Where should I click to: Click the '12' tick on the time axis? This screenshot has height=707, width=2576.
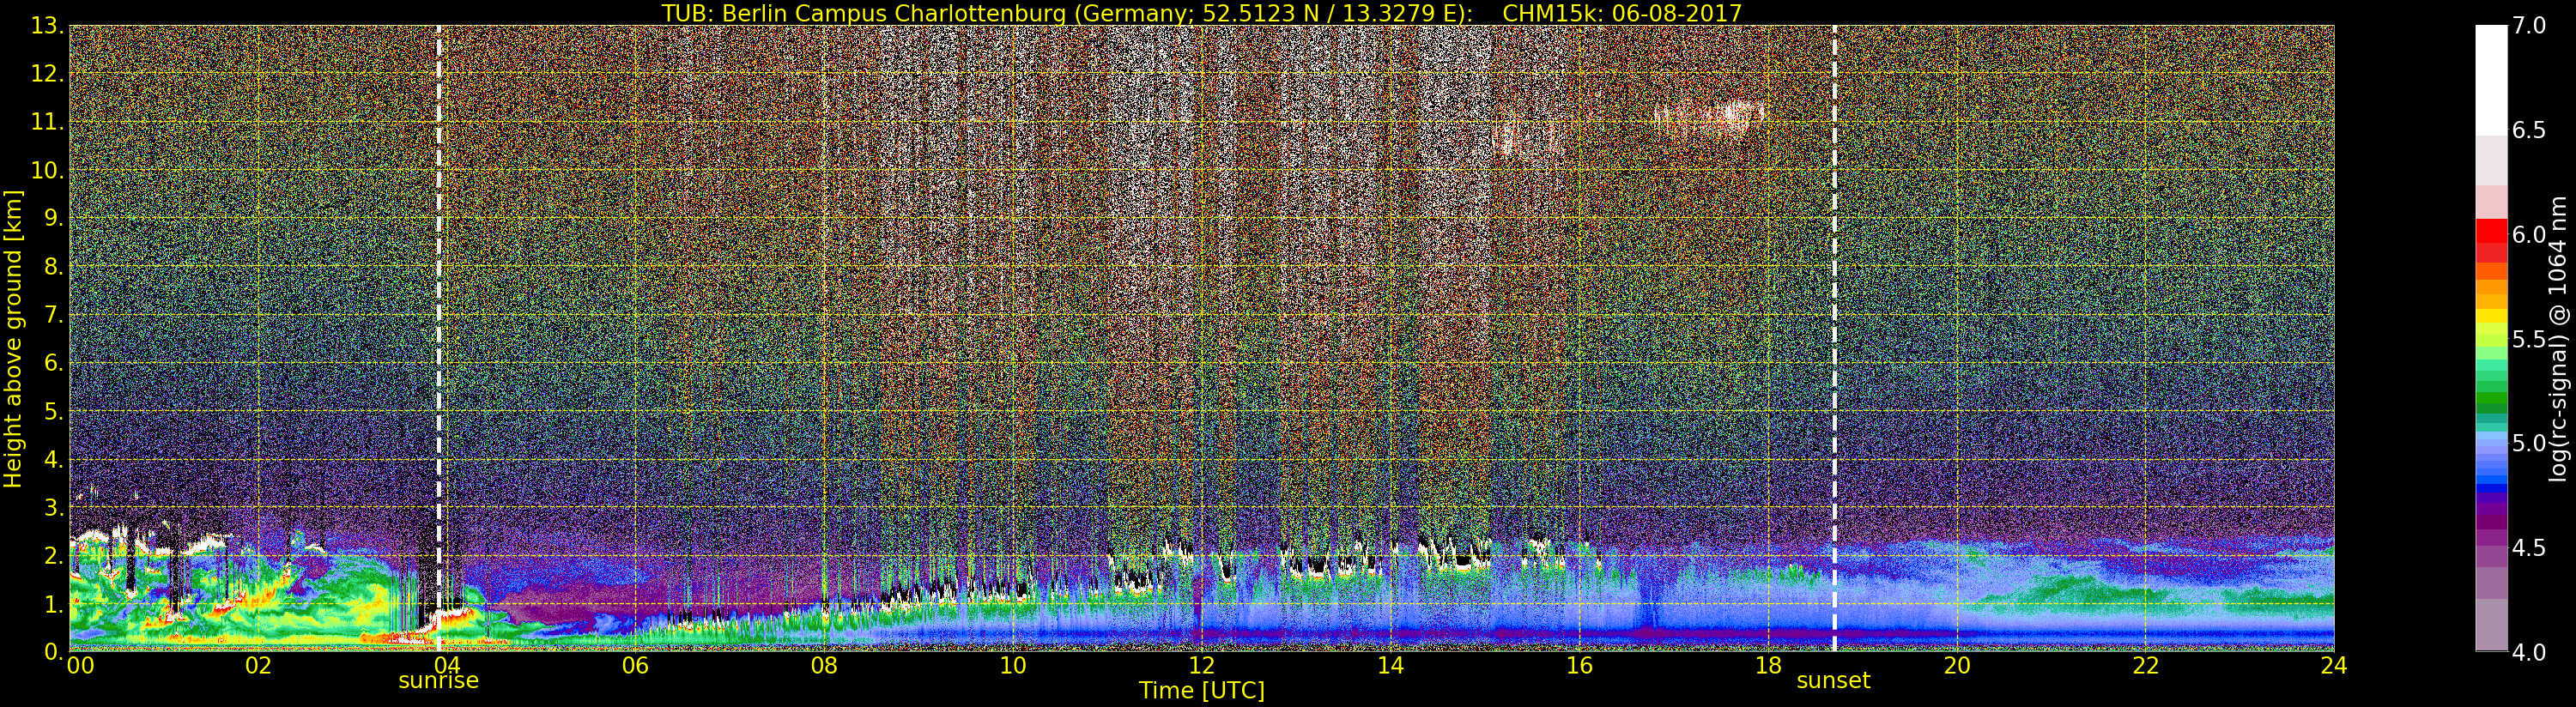pos(1202,665)
